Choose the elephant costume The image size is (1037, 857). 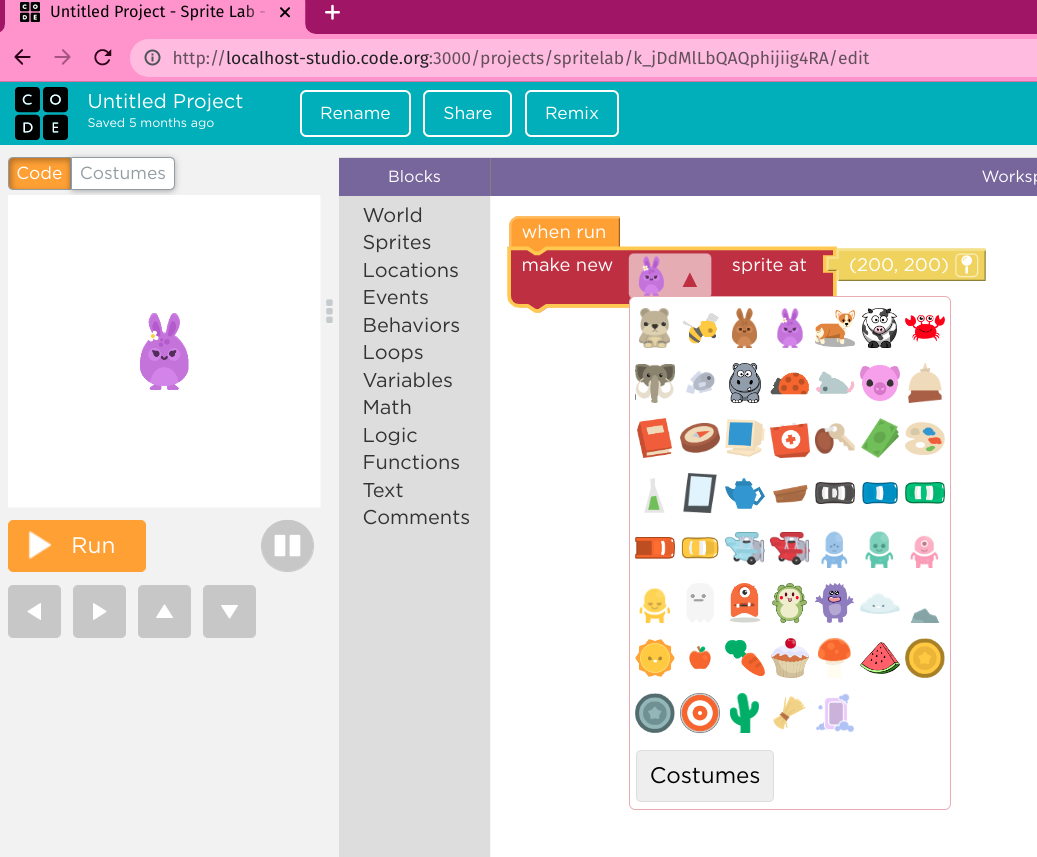tap(654, 383)
